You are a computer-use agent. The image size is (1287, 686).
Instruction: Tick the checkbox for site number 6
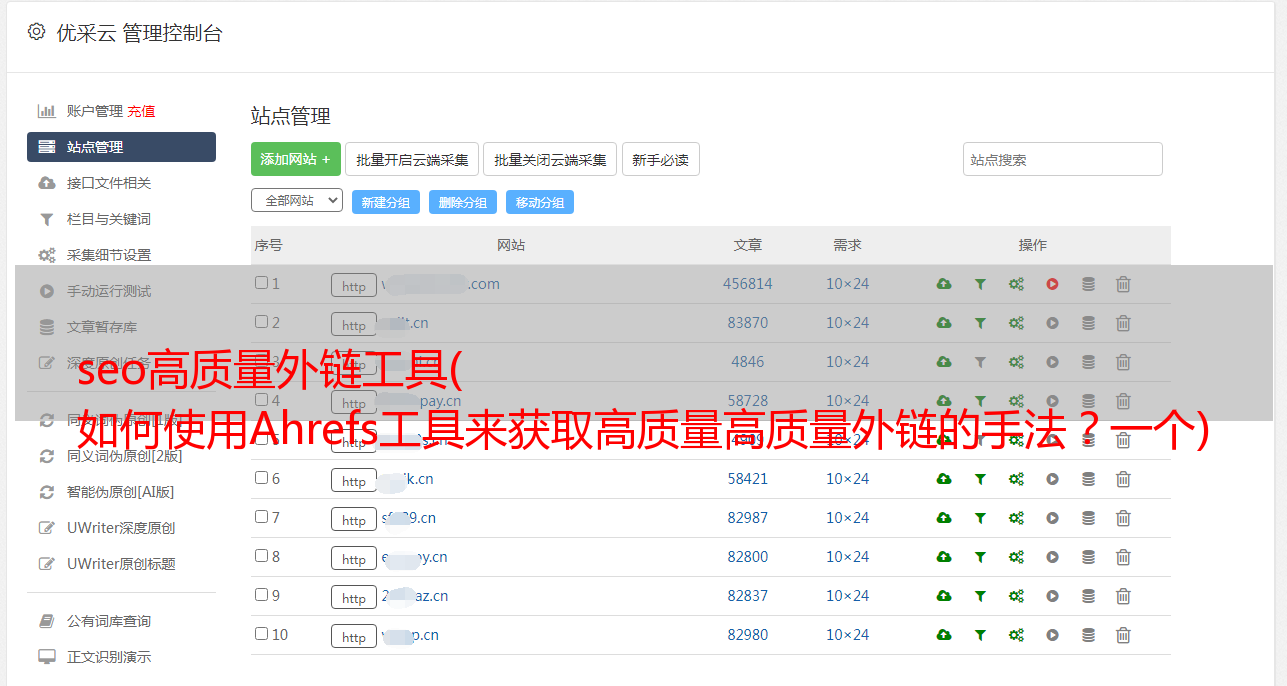click(261, 478)
